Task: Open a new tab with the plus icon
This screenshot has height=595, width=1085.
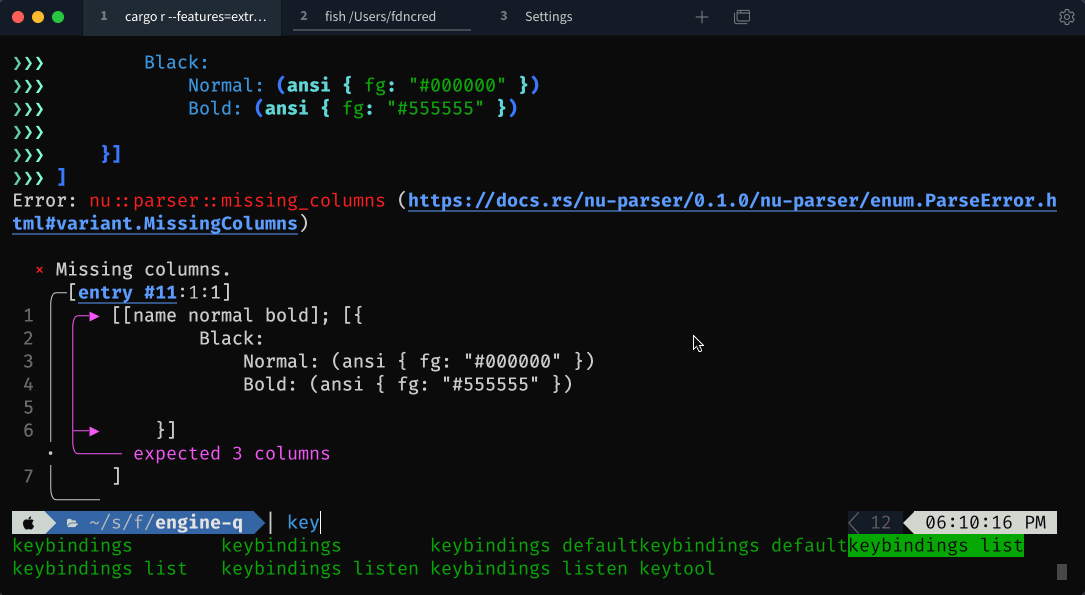Action: [x=701, y=17]
